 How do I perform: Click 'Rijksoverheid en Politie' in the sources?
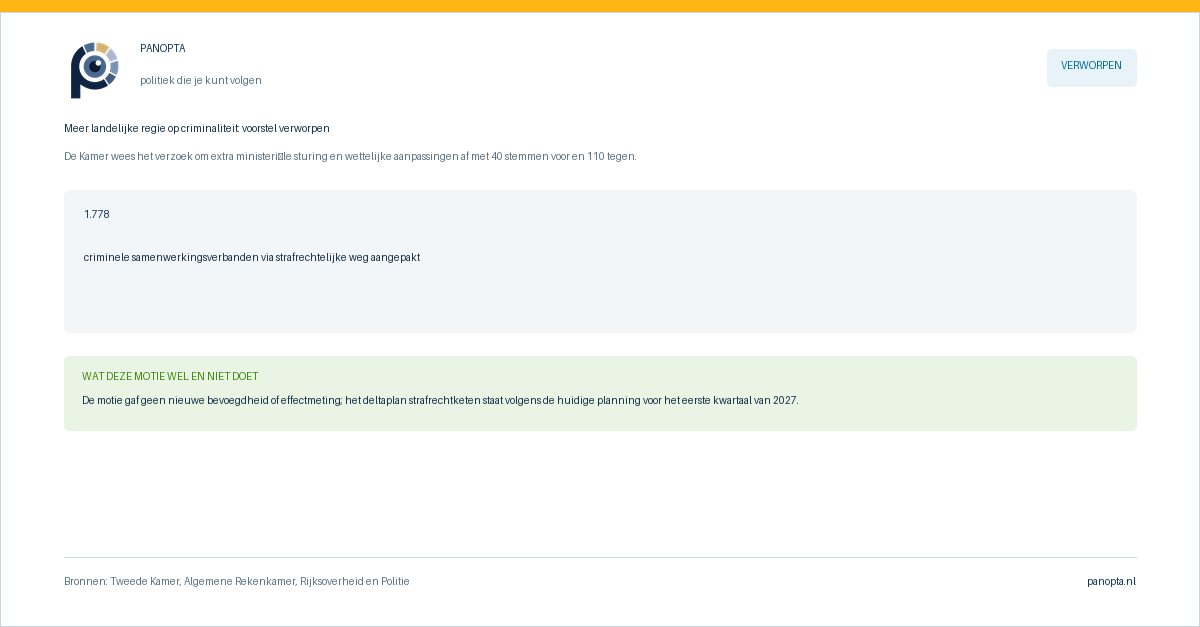tap(354, 581)
